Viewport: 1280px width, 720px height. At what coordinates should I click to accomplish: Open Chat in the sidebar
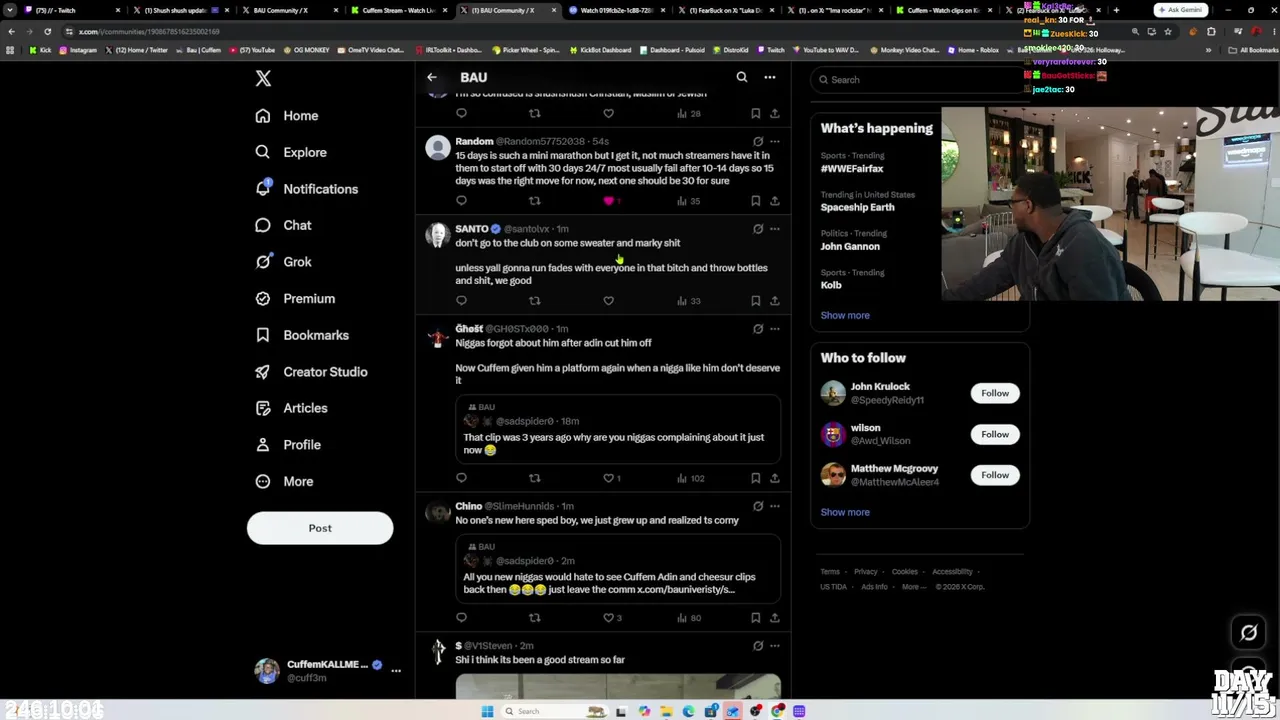(283, 225)
